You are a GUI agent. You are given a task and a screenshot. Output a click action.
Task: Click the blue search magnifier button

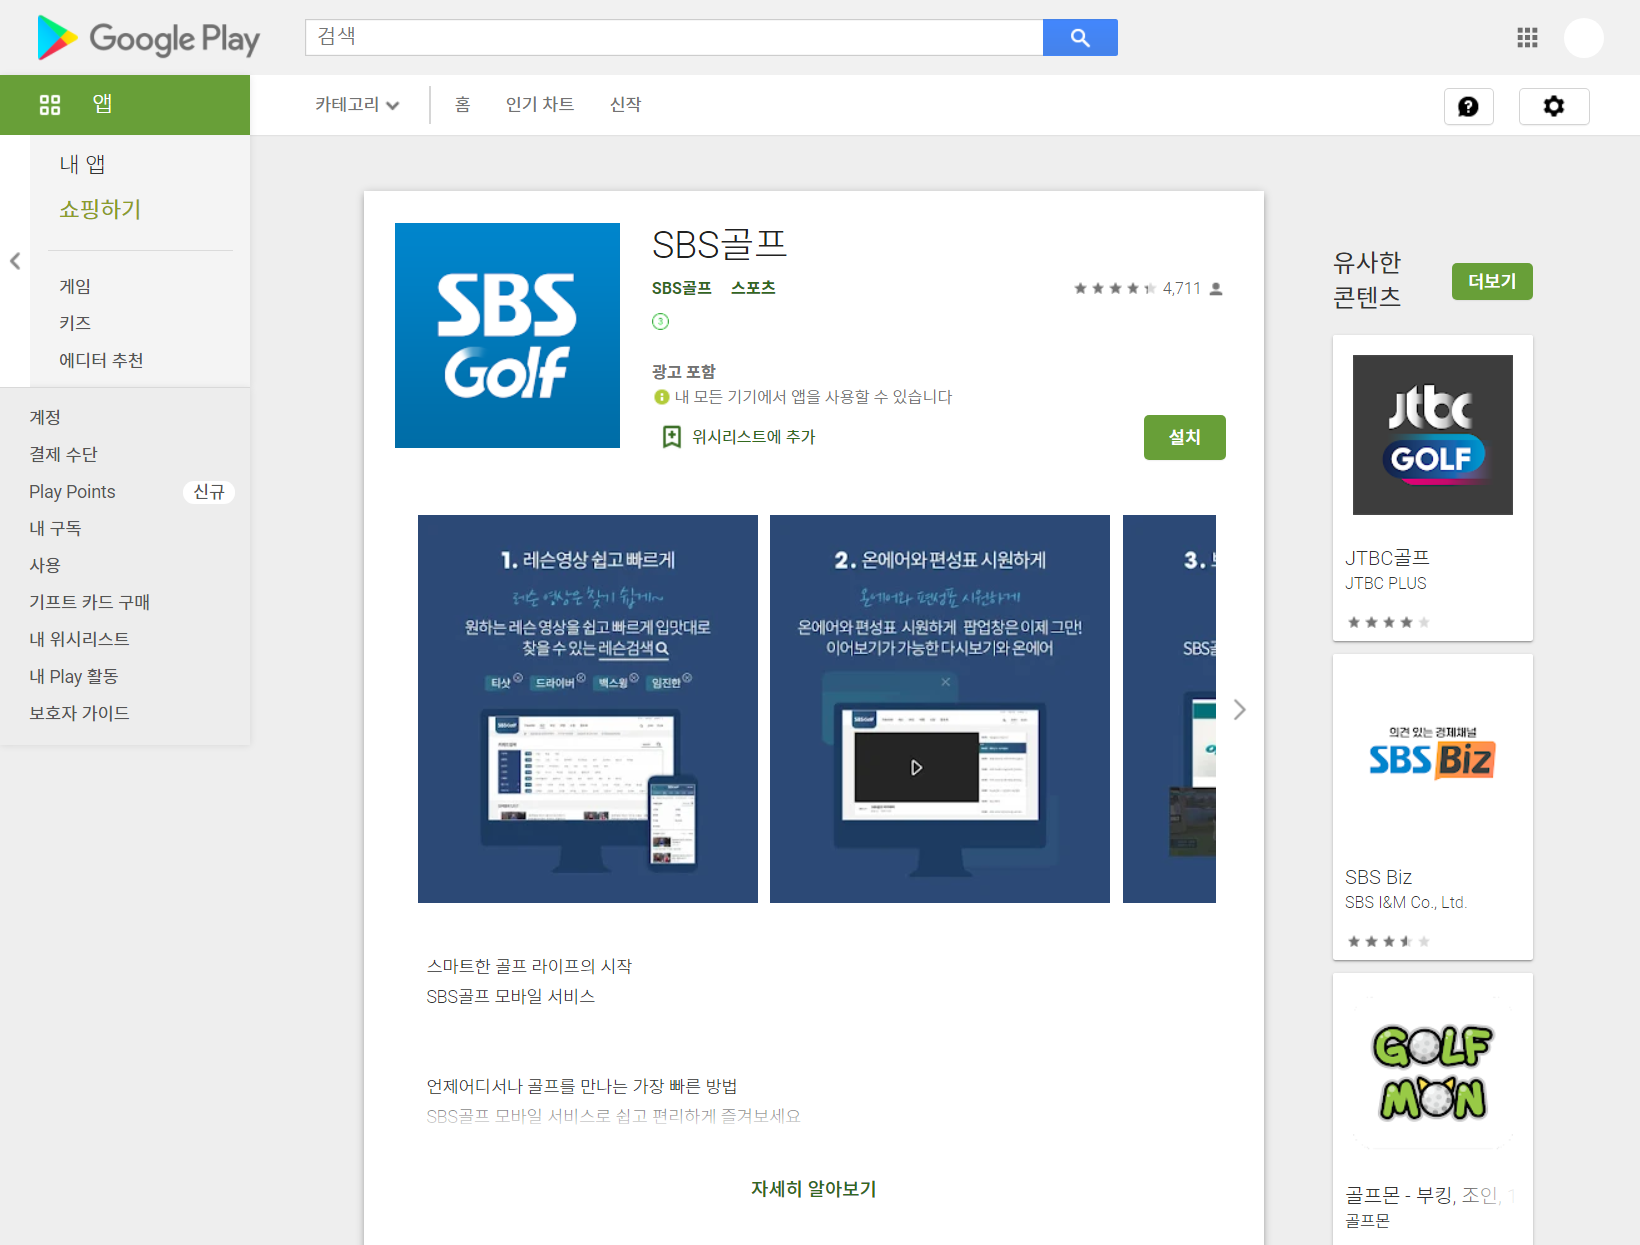(x=1080, y=37)
